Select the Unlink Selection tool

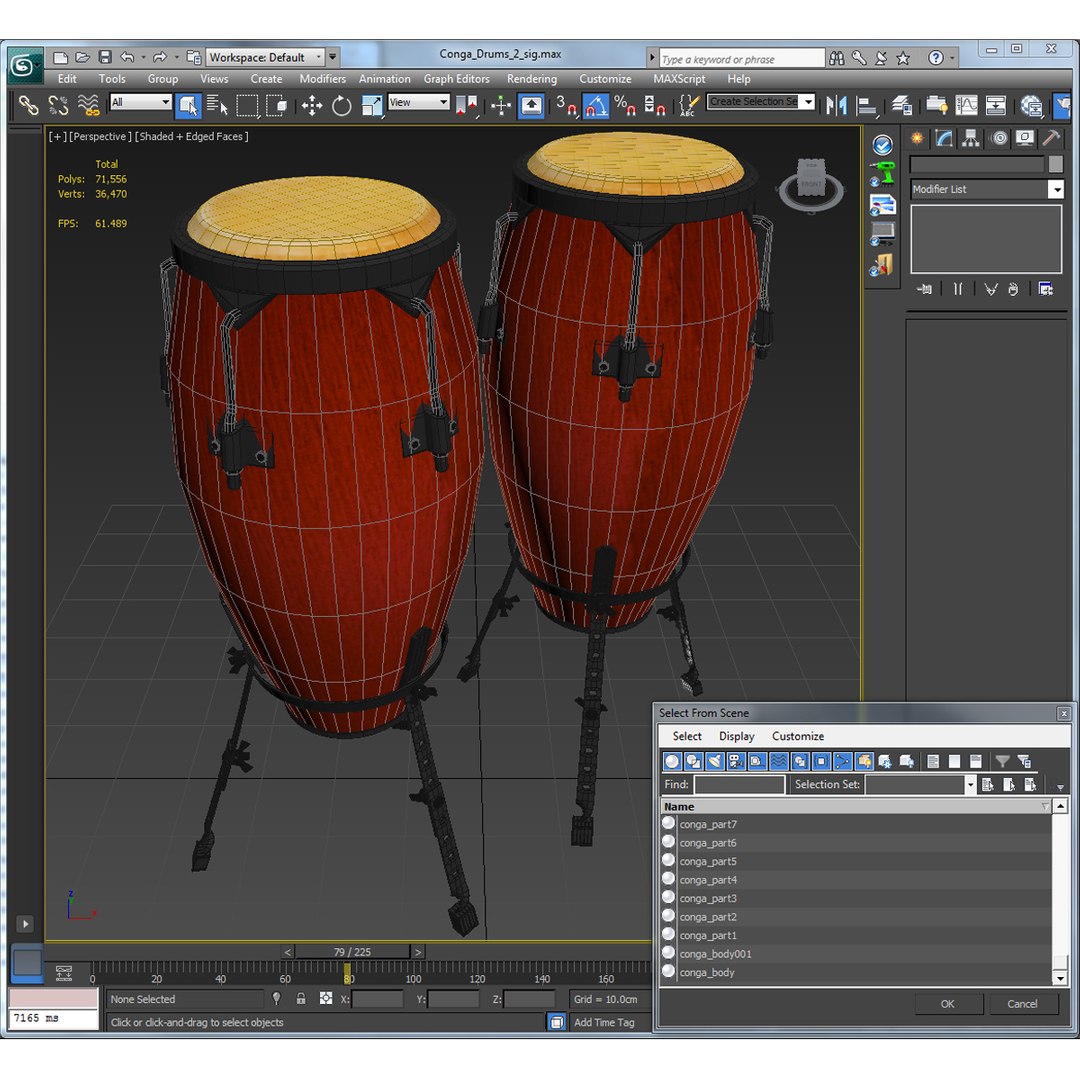pos(58,105)
